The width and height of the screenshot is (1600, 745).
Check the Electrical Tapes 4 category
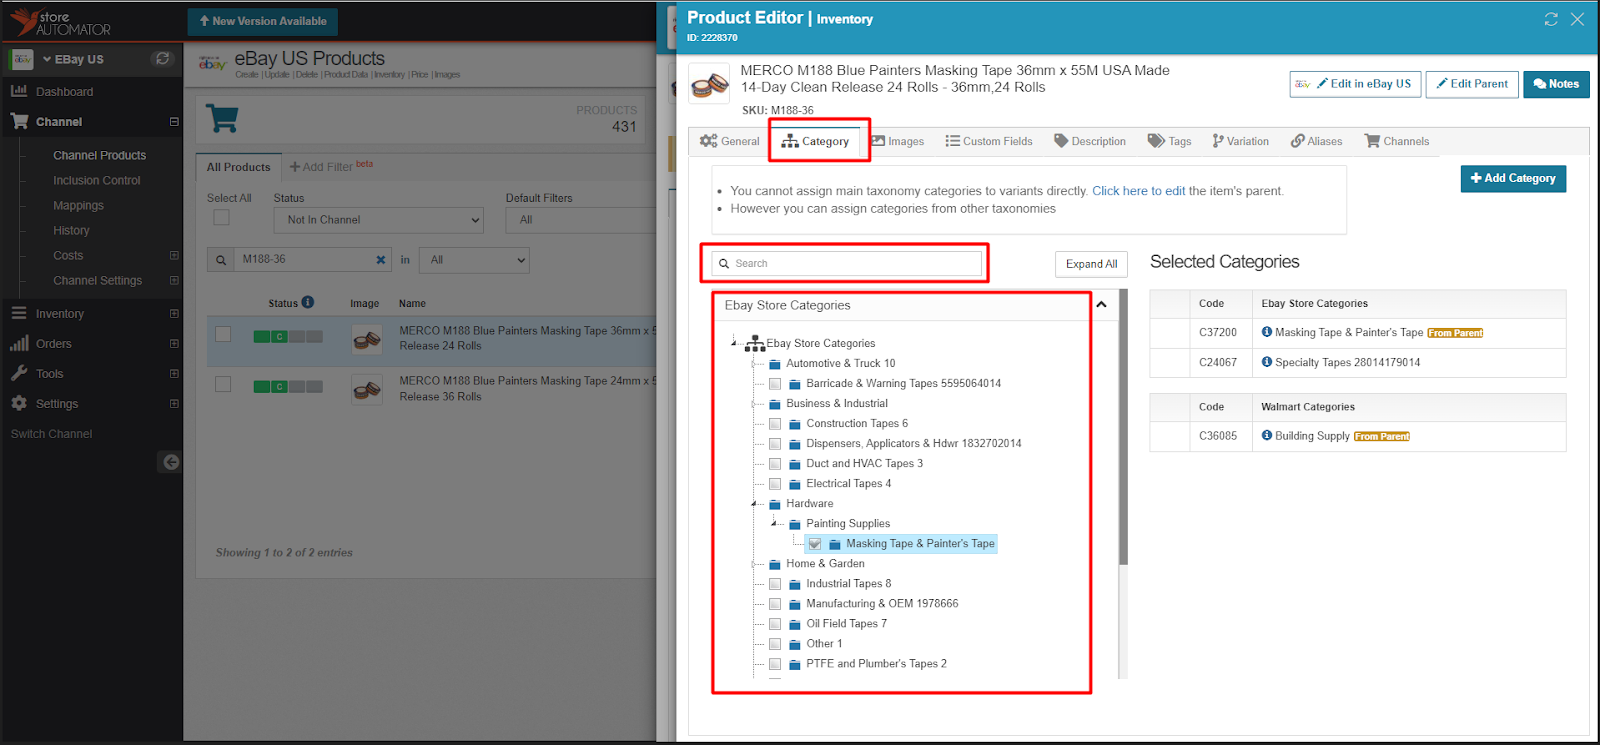(775, 484)
